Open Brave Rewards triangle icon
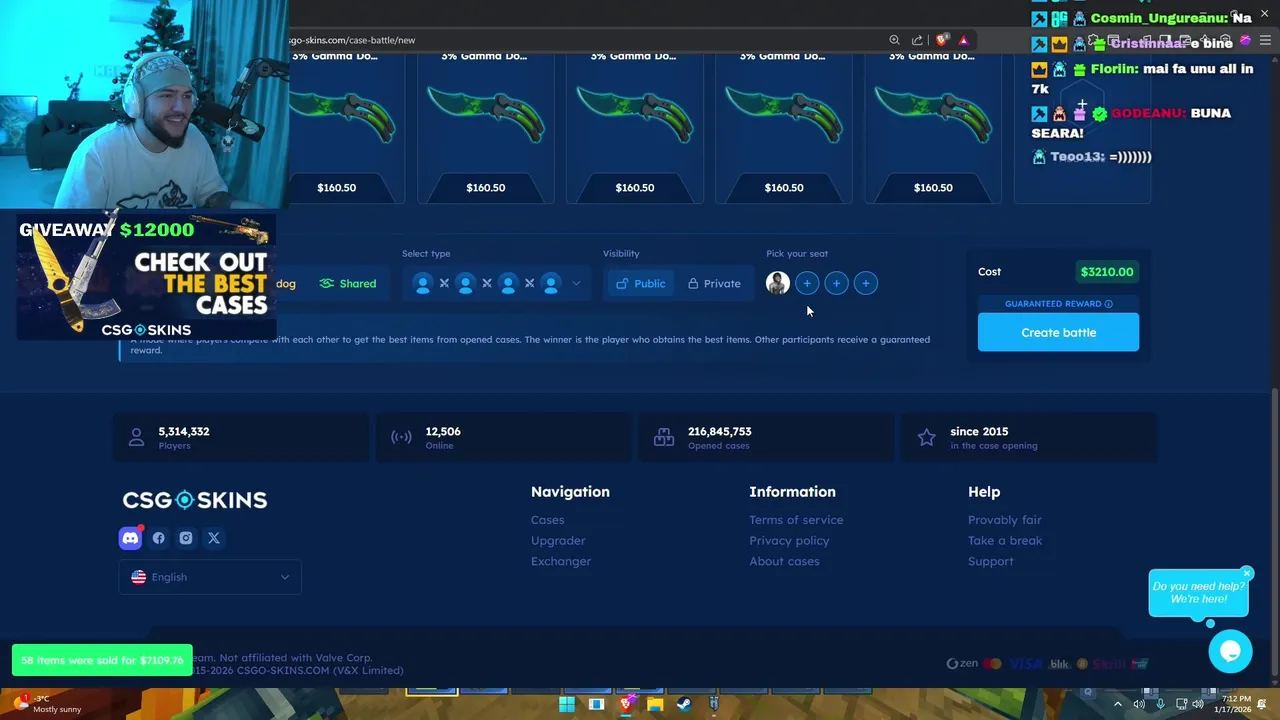The height and width of the screenshot is (720, 1280). [x=963, y=40]
